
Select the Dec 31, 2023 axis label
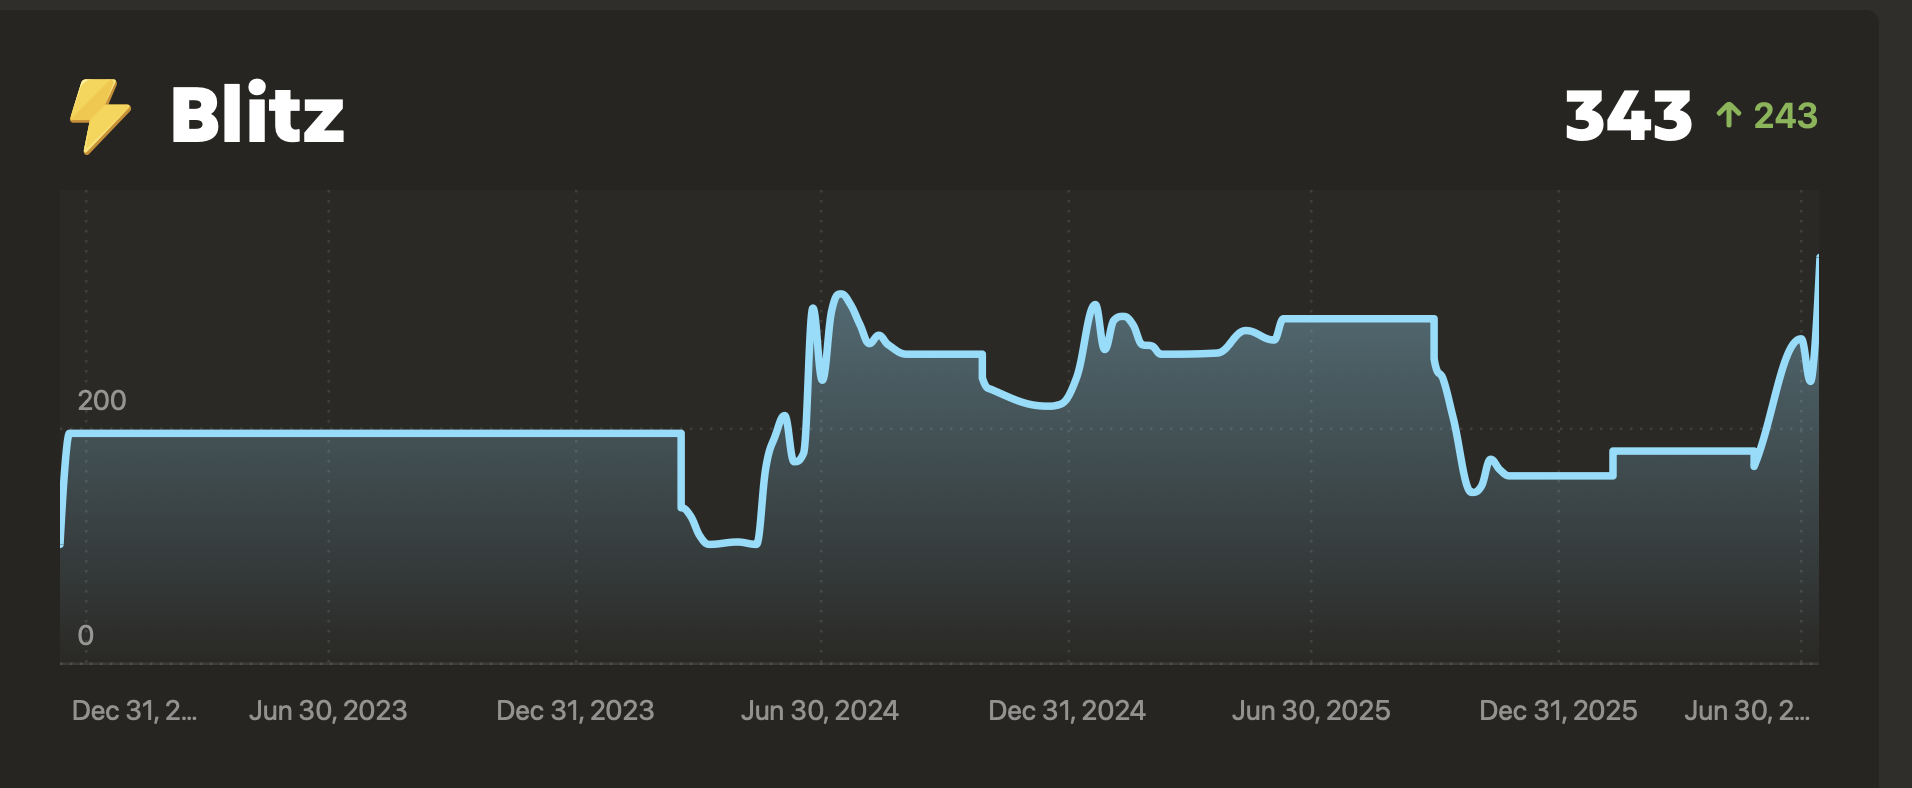(x=575, y=711)
